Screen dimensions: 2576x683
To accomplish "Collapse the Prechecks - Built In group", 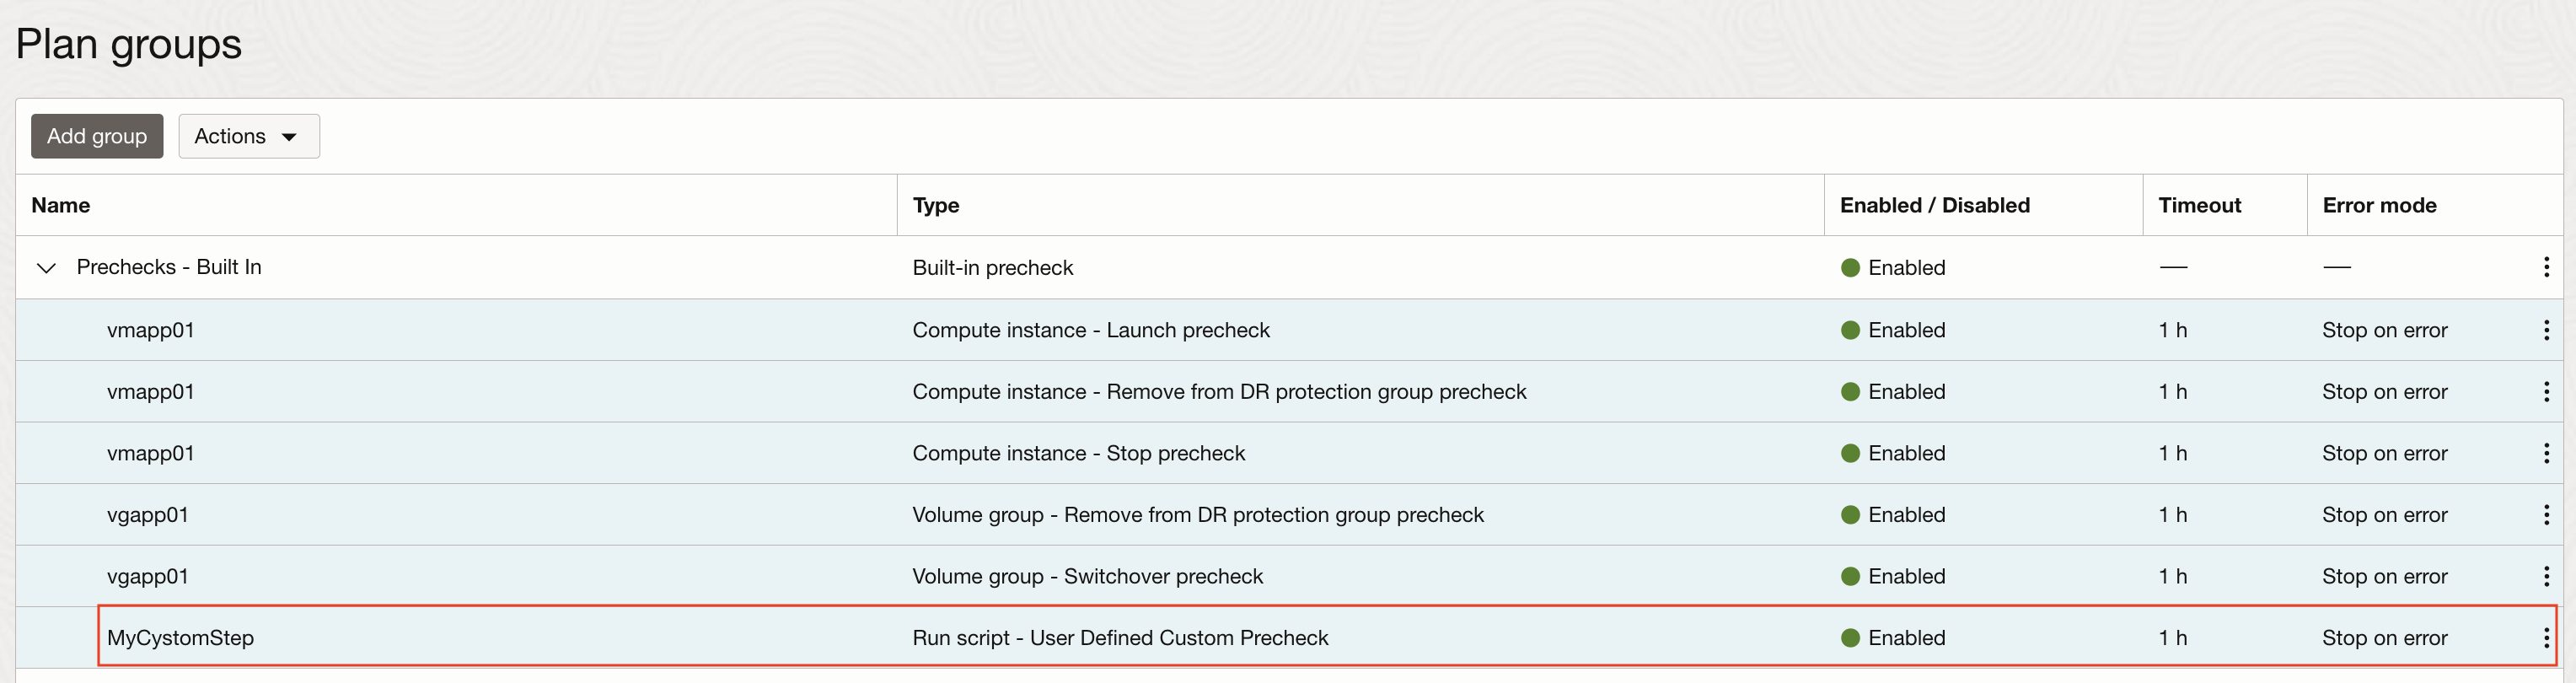I will click(x=46, y=268).
